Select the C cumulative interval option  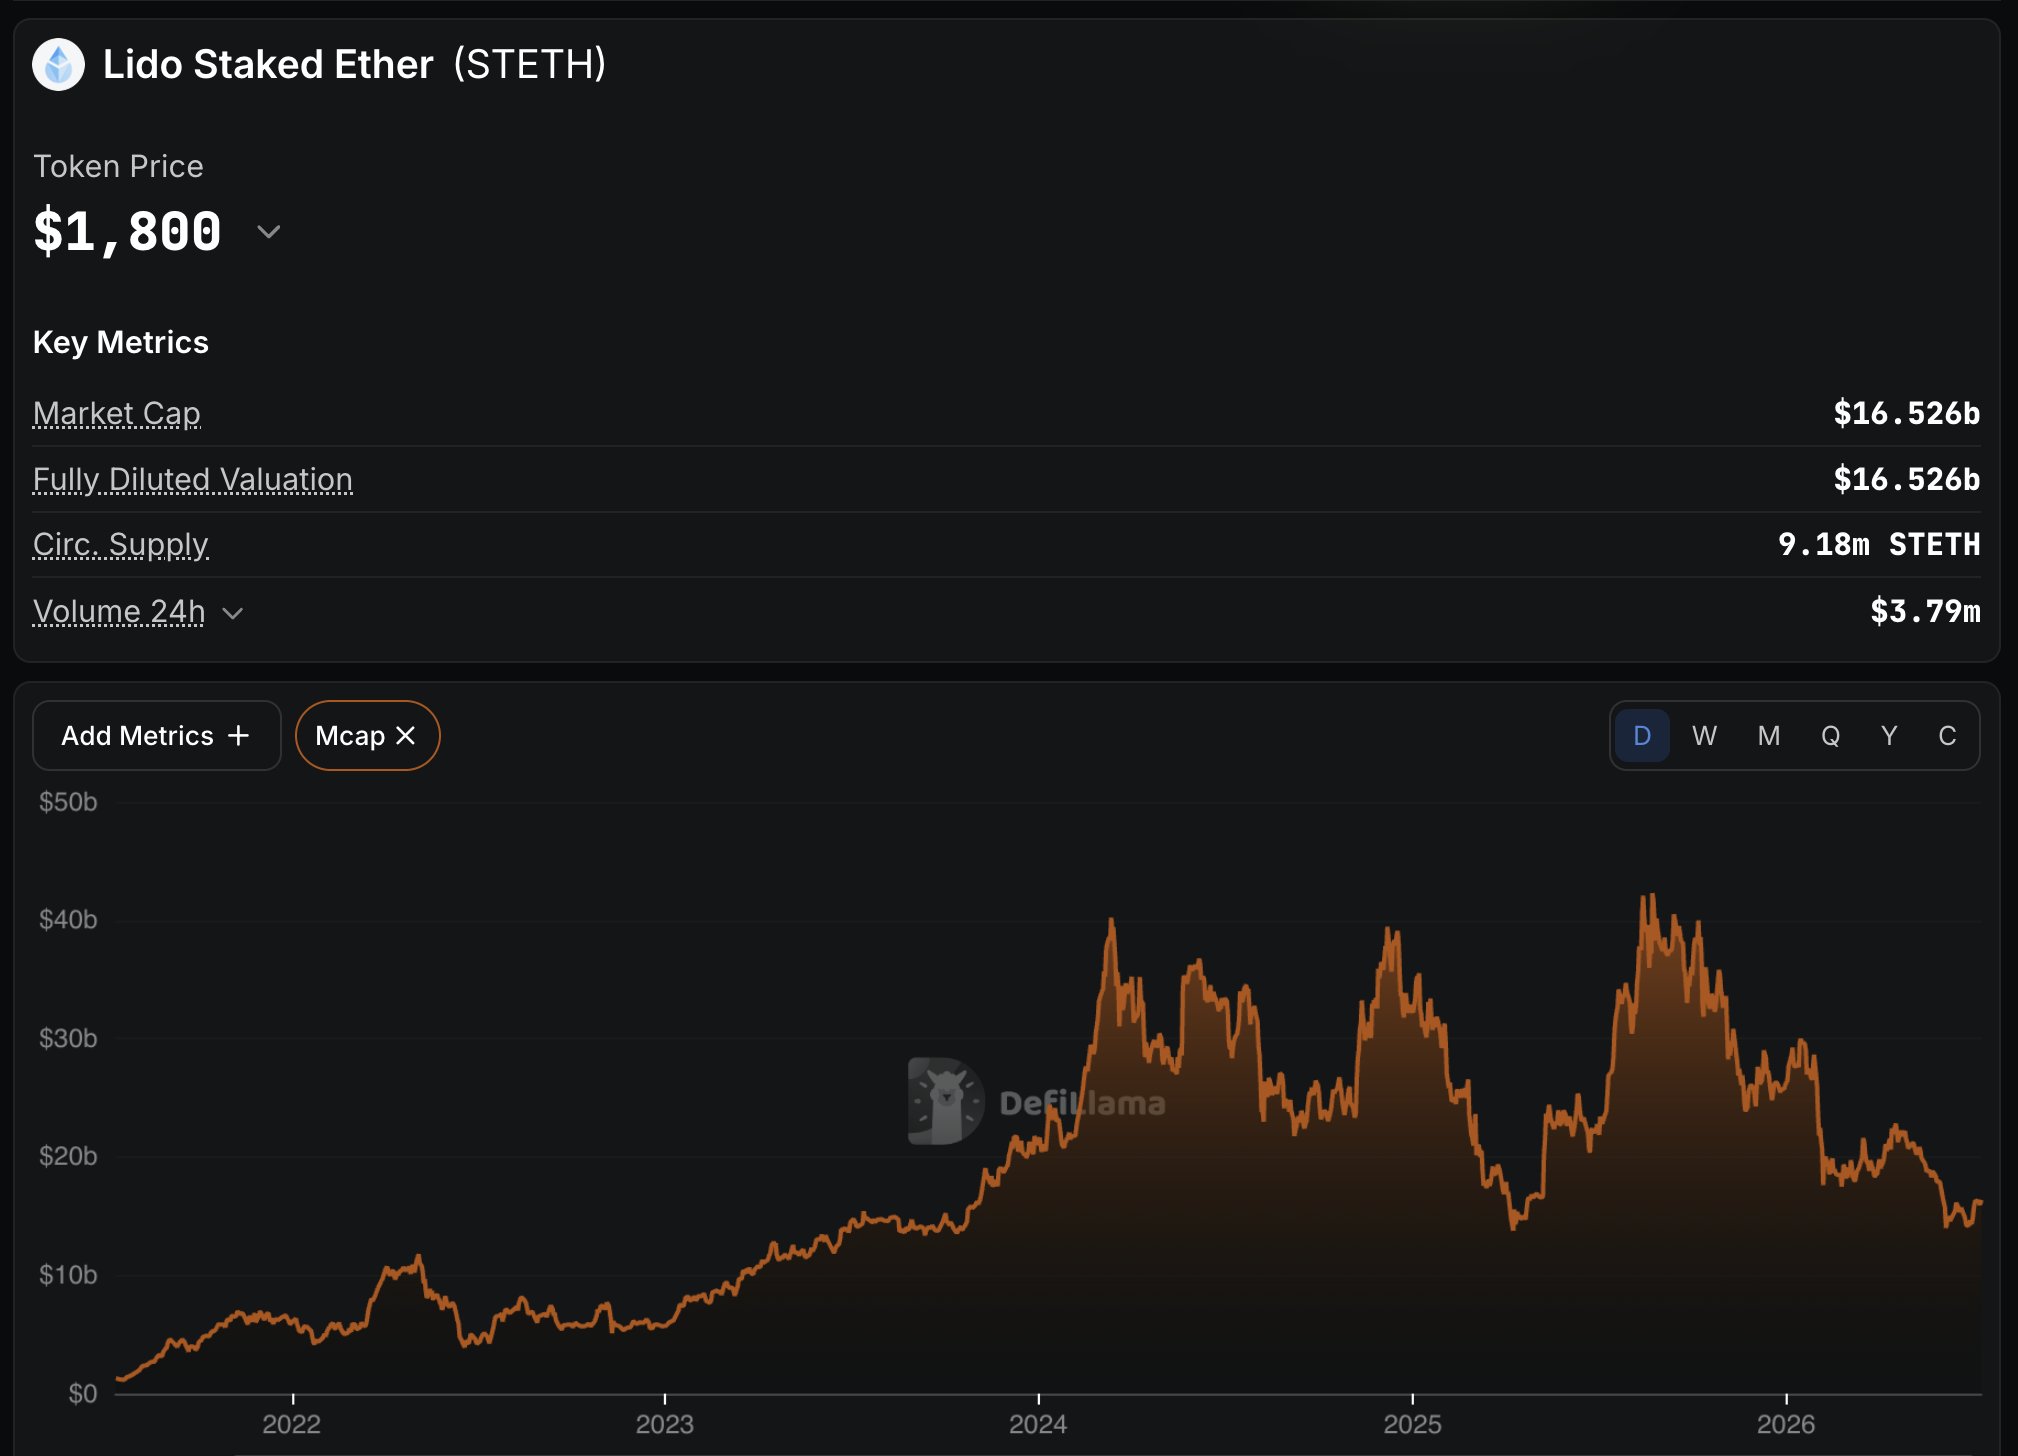[1946, 736]
